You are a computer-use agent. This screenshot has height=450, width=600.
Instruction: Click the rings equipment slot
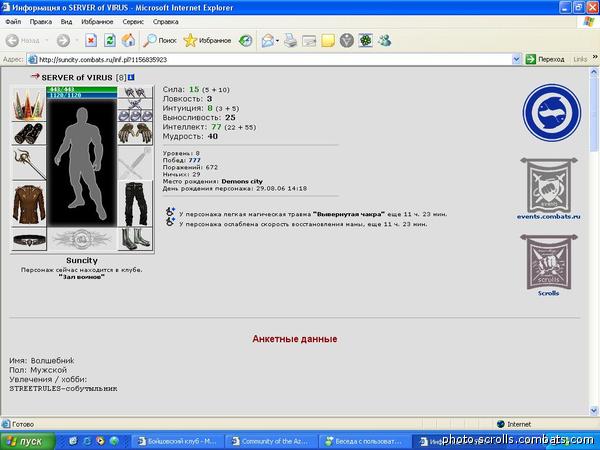pyautogui.click(x=135, y=116)
